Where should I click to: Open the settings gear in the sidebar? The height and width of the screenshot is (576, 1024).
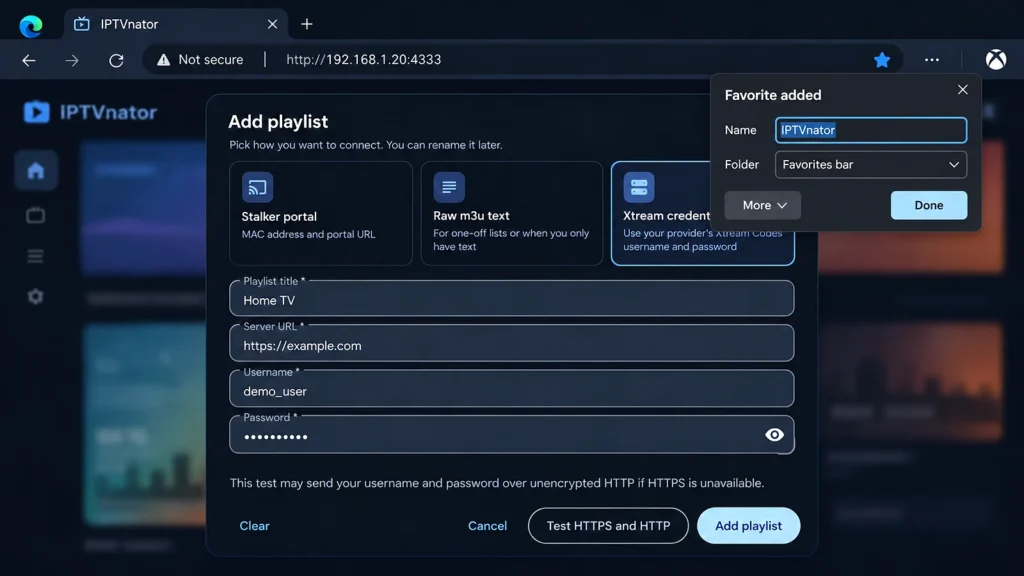click(36, 296)
